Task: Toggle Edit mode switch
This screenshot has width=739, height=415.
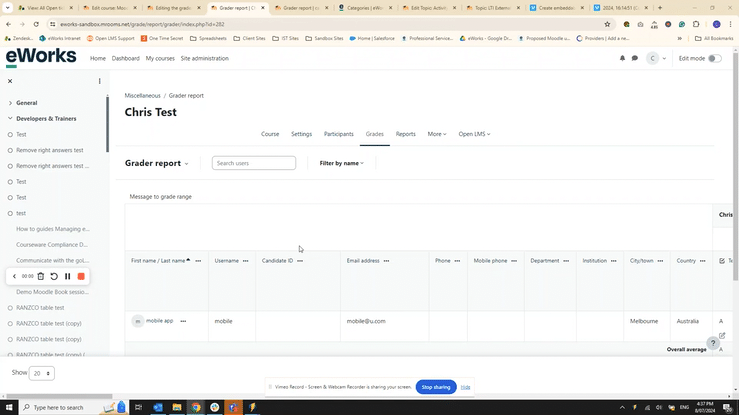Action: tap(714, 58)
